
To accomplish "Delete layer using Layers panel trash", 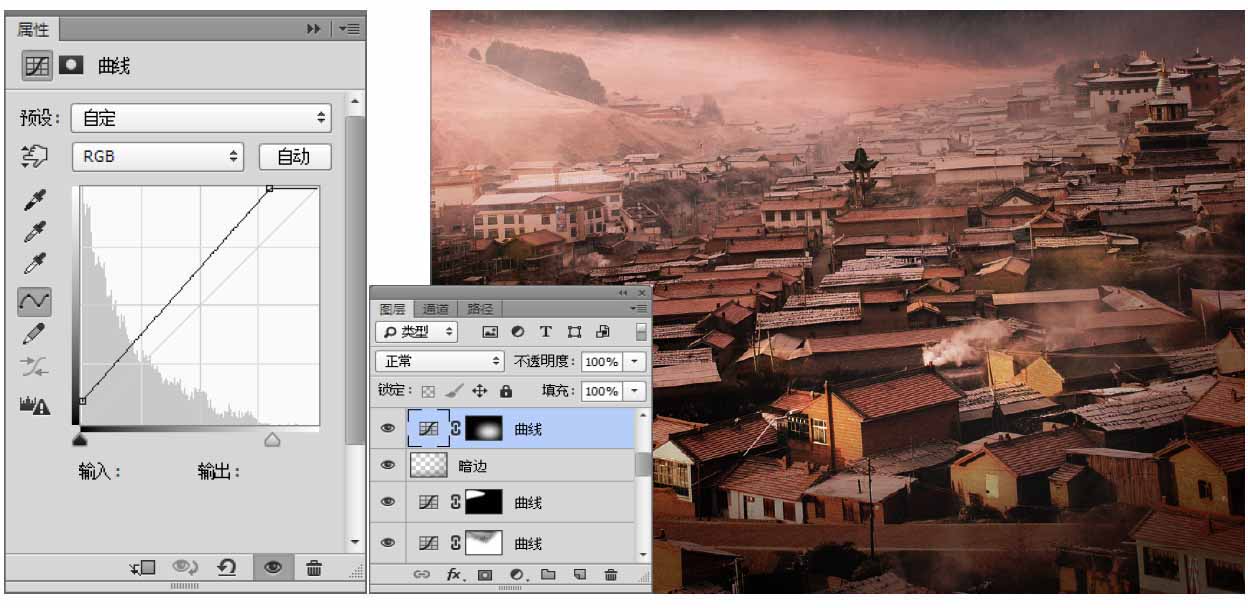I will pyautogui.click(x=610, y=575).
